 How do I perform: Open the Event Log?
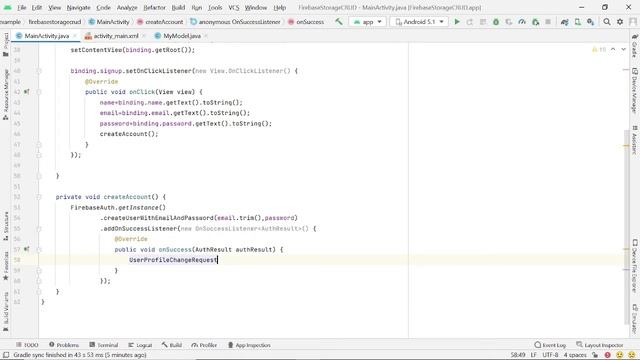coord(550,345)
